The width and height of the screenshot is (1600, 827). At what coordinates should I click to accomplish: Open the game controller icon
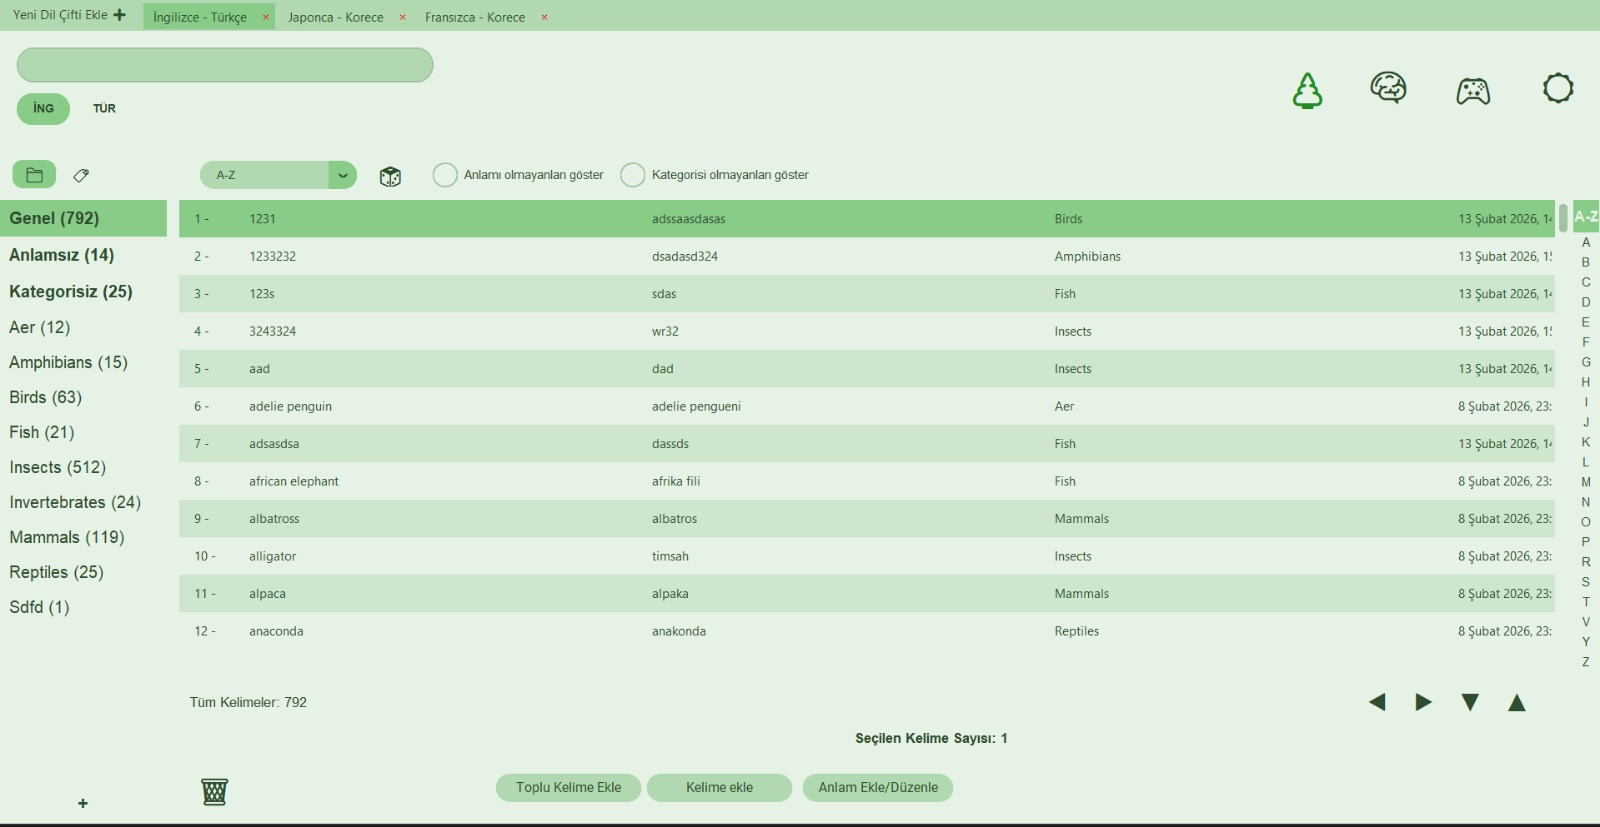[1472, 91]
